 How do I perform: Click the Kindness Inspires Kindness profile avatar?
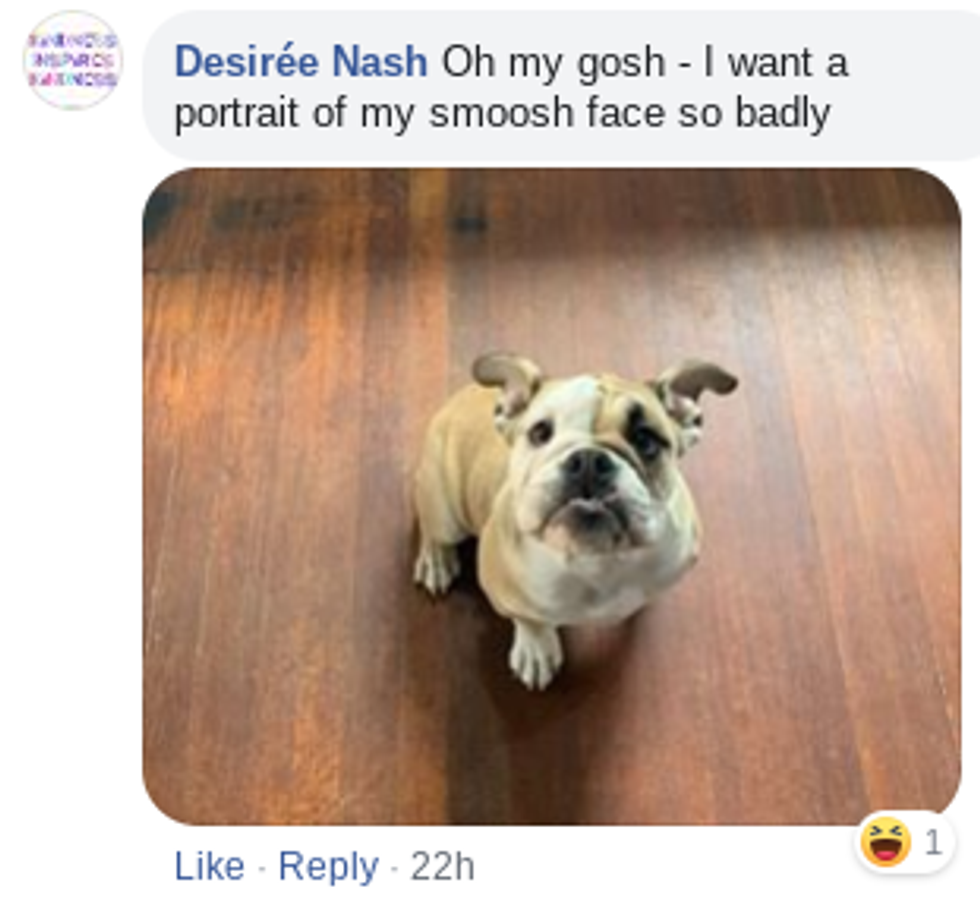72,59
